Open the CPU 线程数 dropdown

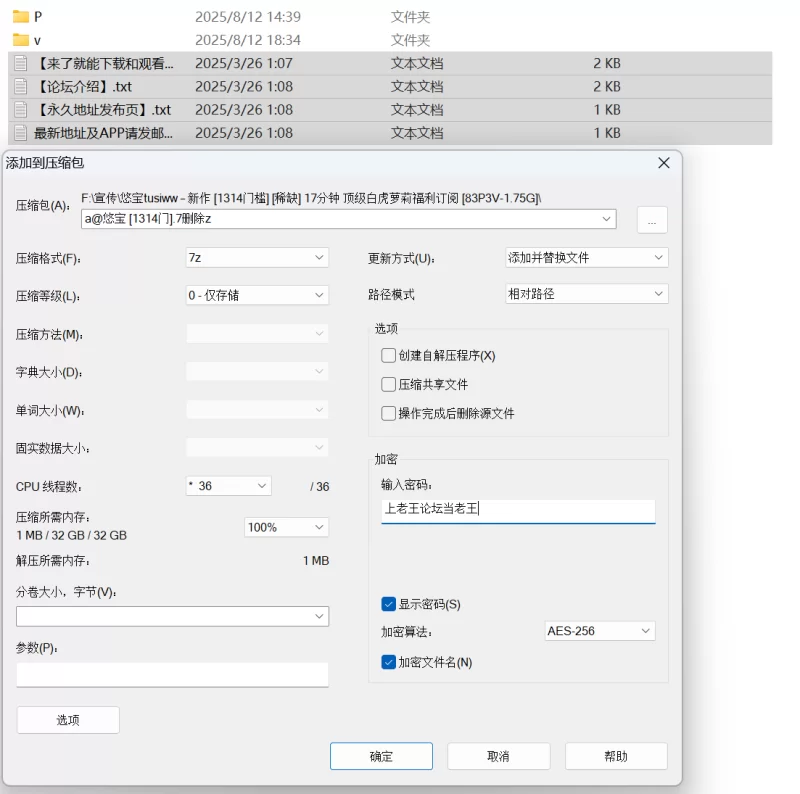click(229, 486)
